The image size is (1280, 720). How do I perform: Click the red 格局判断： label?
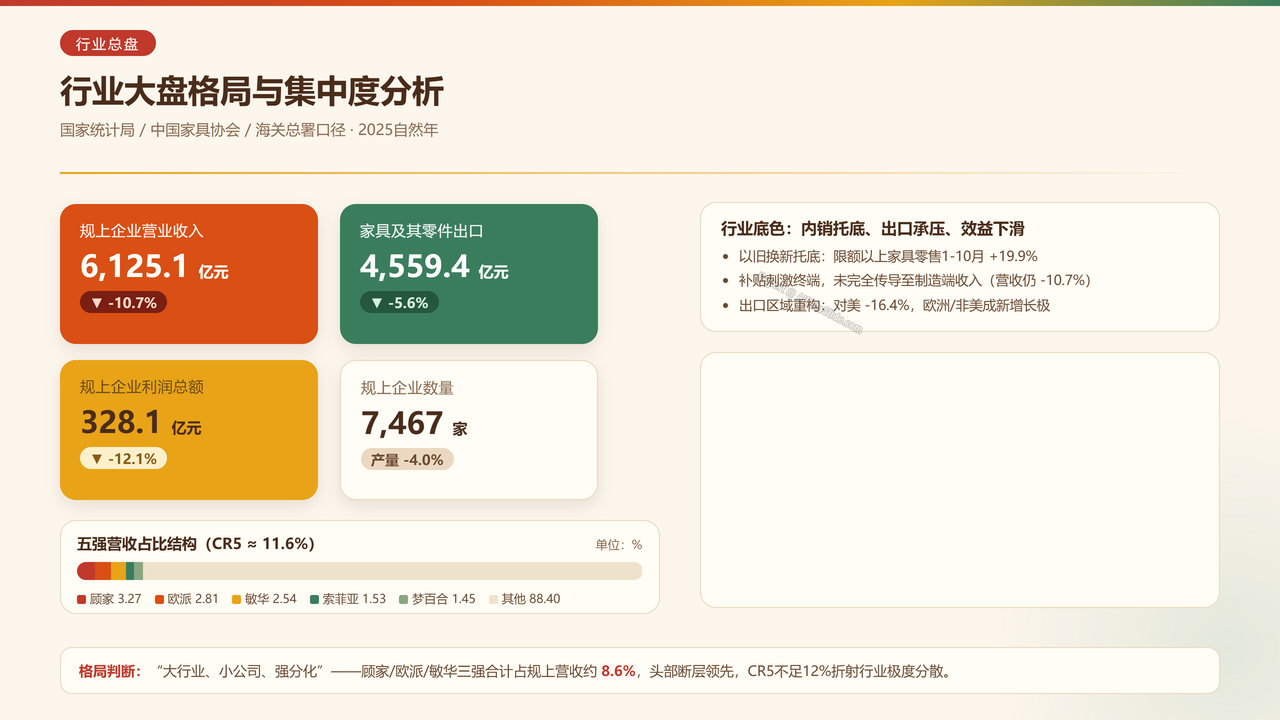click(111, 671)
